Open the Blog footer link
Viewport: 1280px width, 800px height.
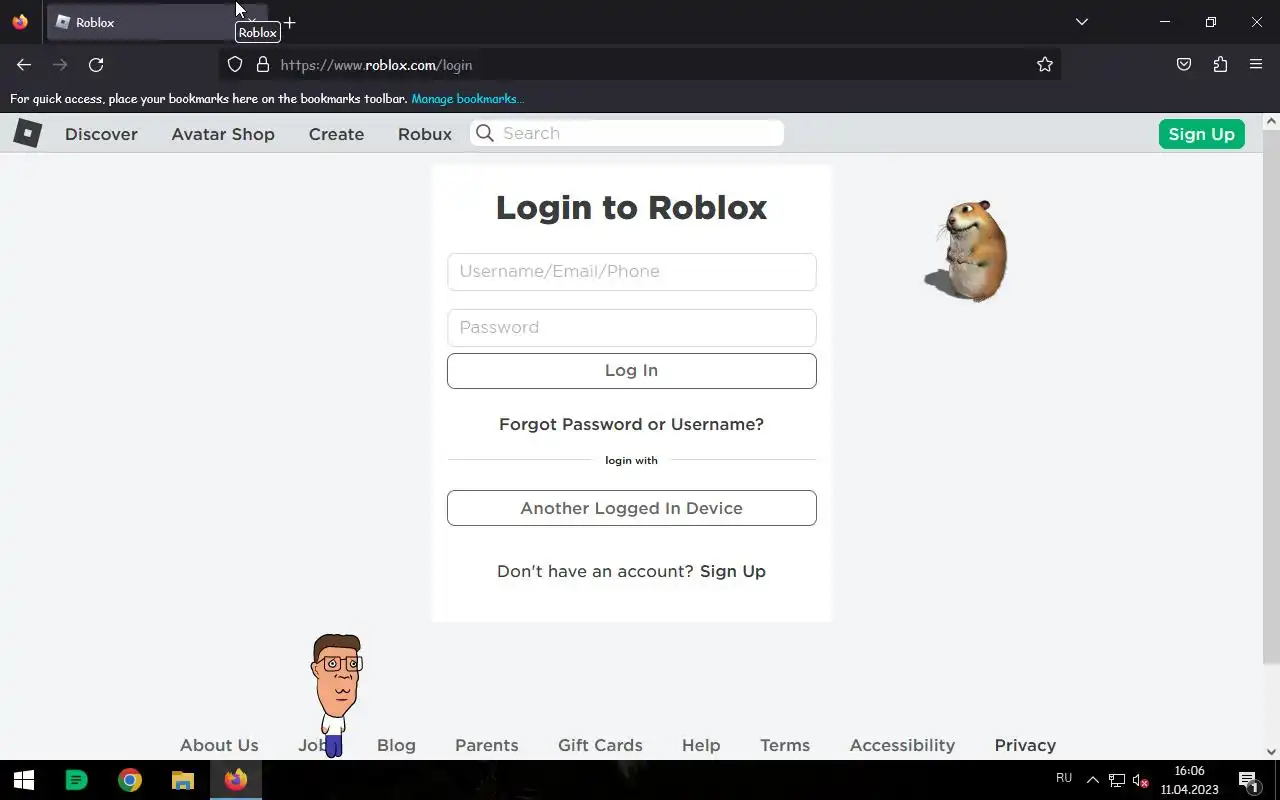(396, 745)
